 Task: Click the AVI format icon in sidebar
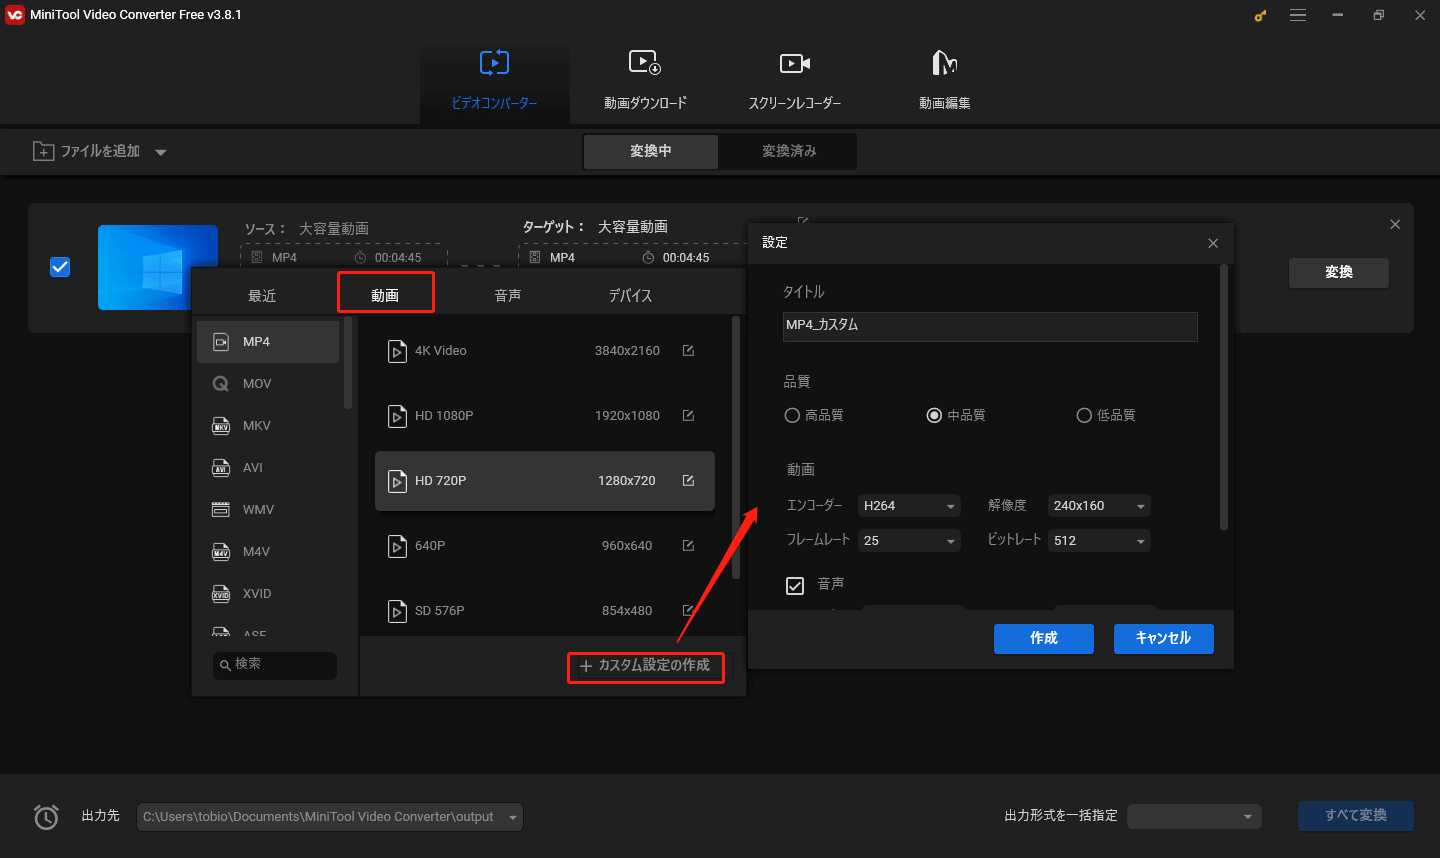pyautogui.click(x=221, y=468)
